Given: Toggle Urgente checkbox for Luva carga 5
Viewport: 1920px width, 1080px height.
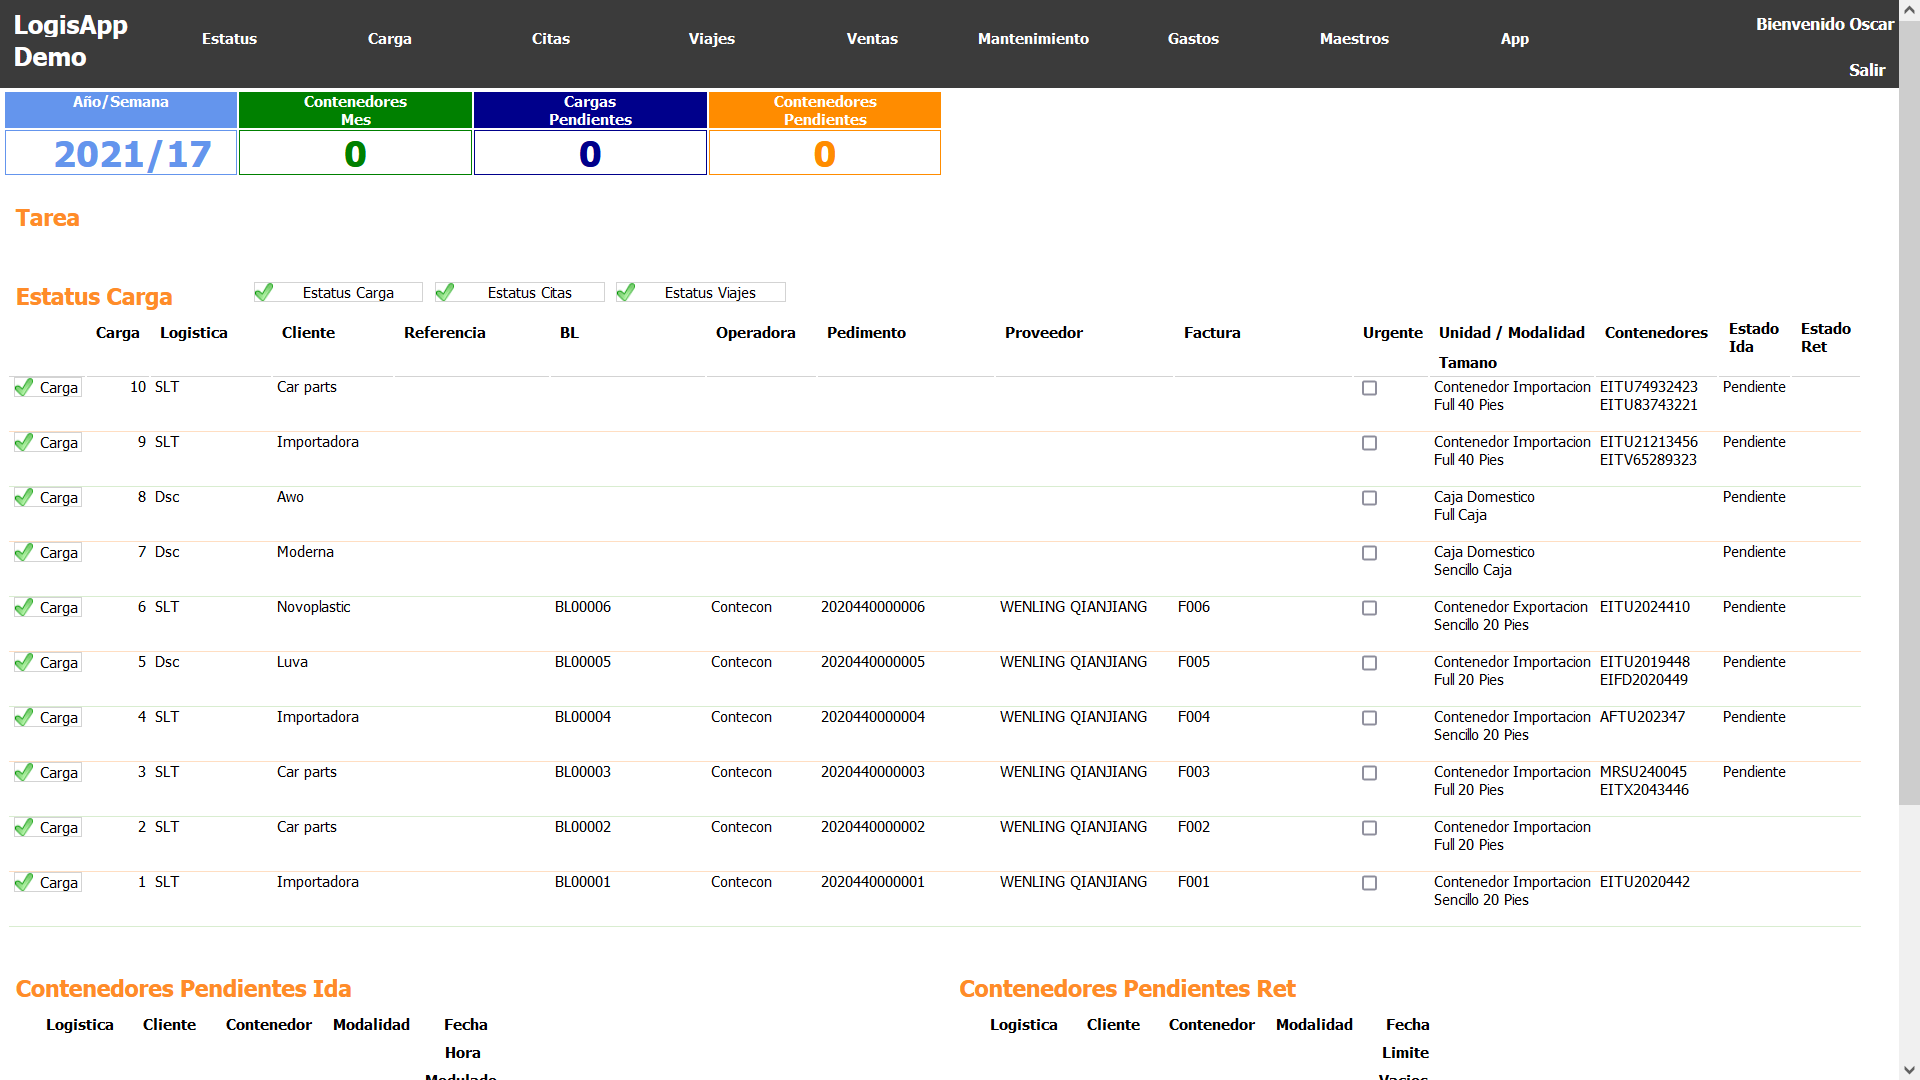Looking at the screenshot, I should tap(1369, 663).
